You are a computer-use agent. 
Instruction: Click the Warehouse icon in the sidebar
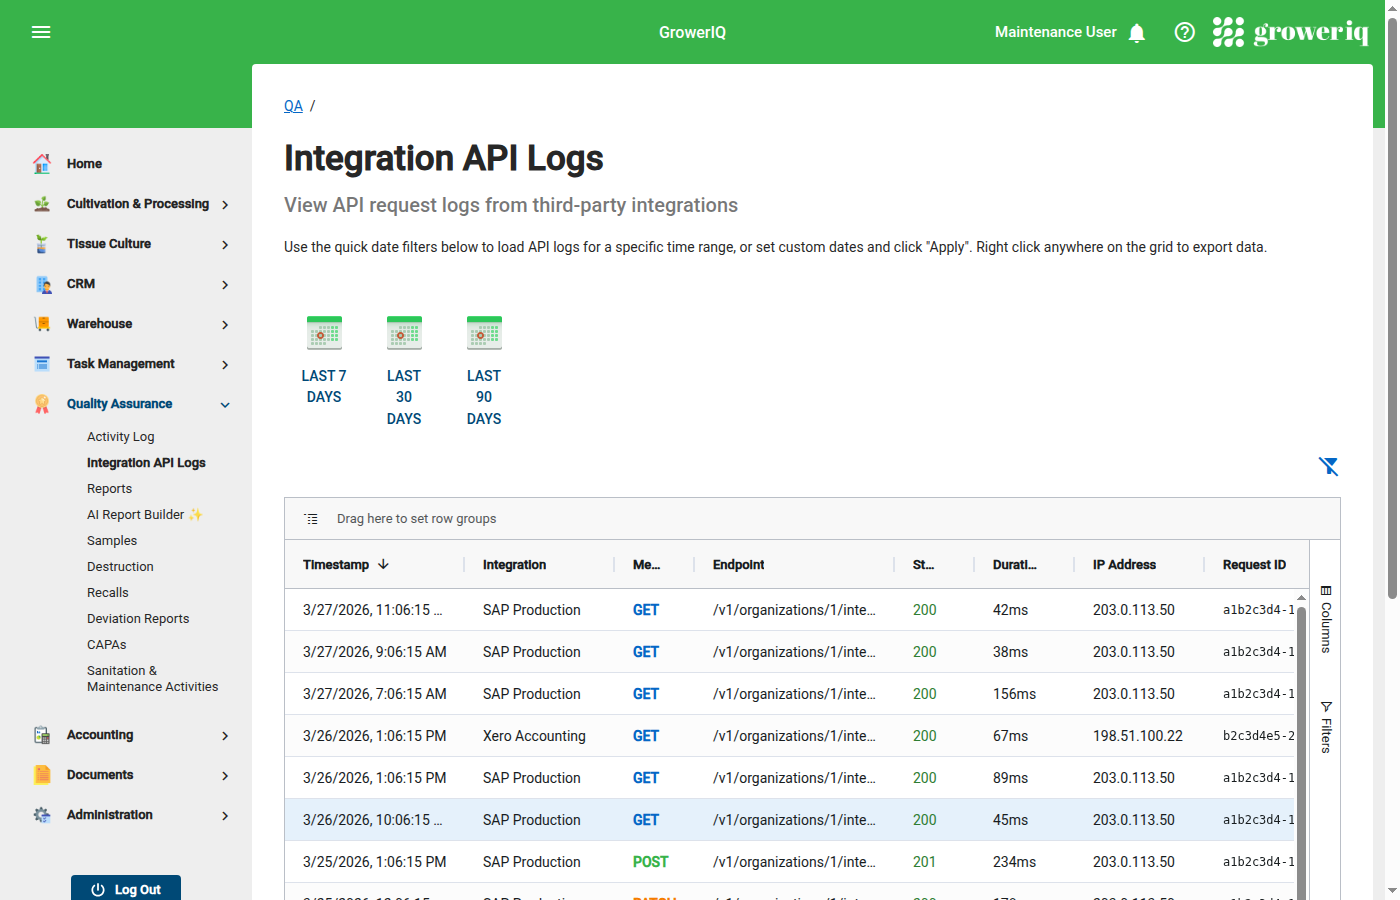(42, 323)
